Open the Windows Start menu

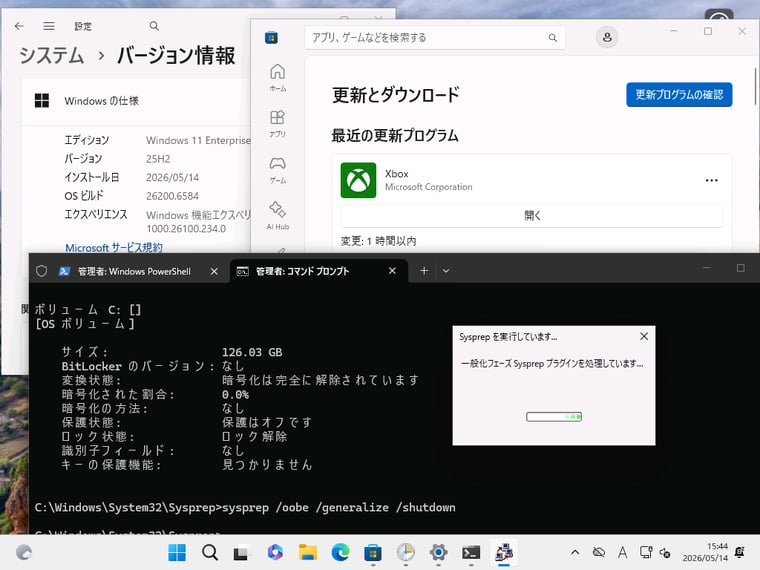[x=176, y=552]
